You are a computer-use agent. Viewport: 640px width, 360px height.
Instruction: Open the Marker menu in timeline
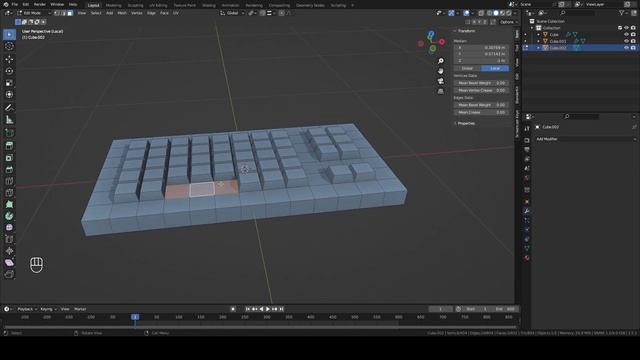click(80, 309)
